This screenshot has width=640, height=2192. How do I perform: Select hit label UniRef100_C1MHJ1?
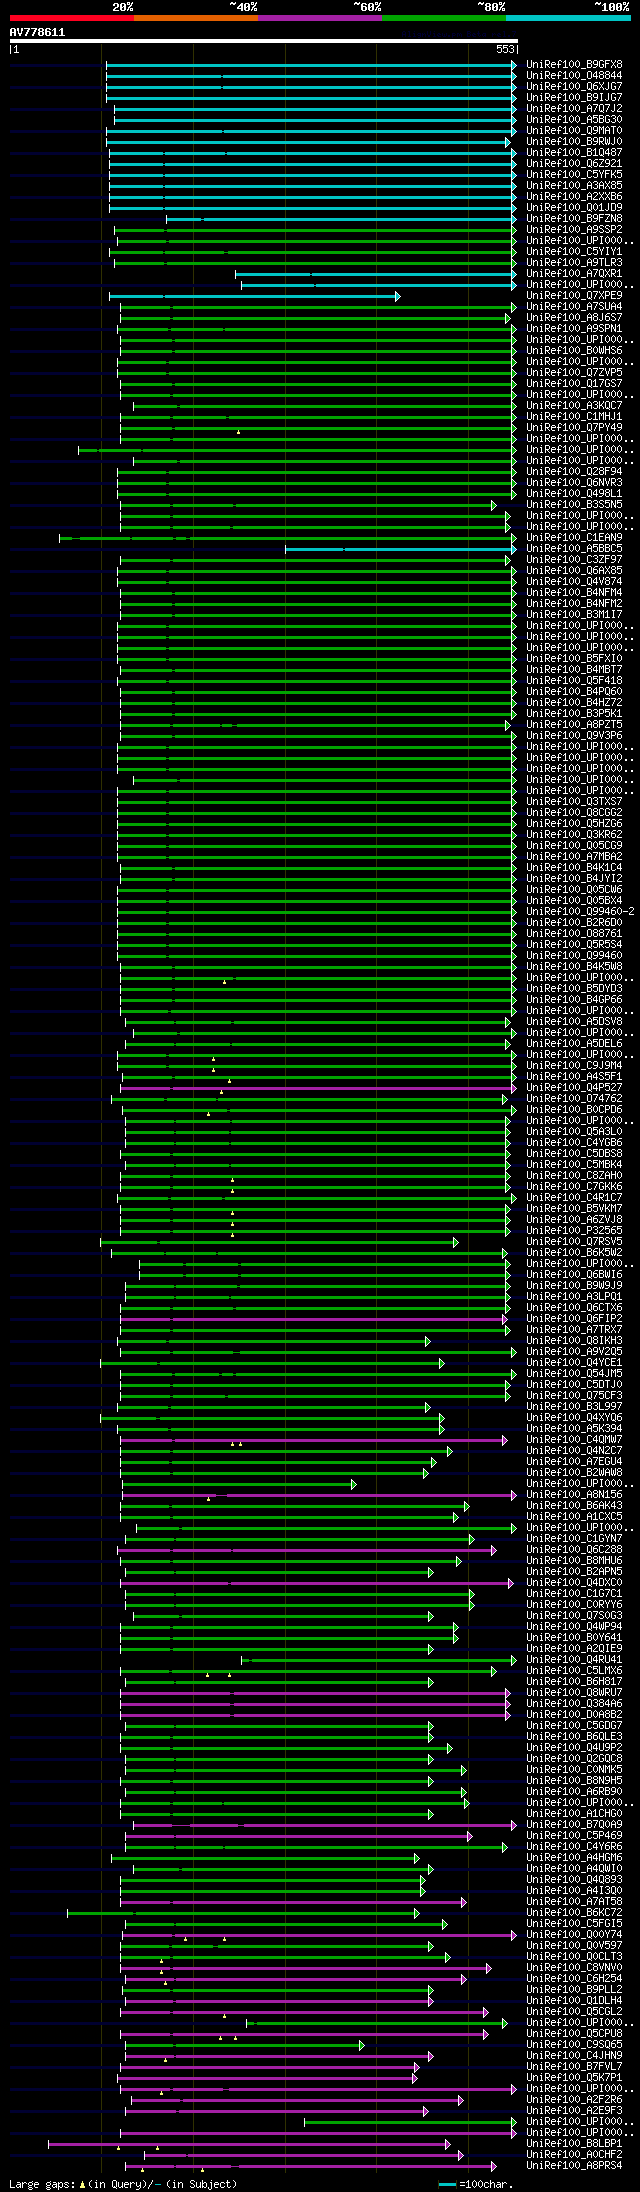click(x=574, y=416)
